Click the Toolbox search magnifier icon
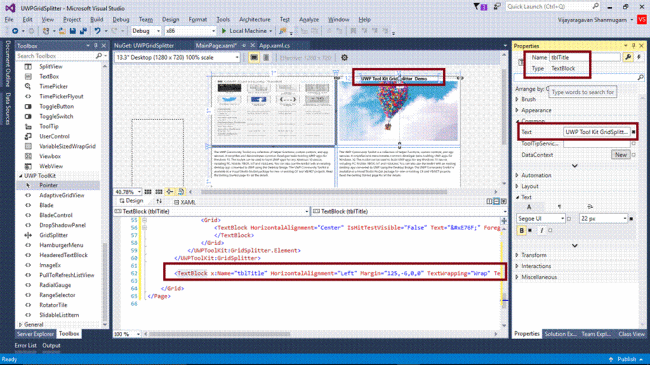 pos(99,56)
